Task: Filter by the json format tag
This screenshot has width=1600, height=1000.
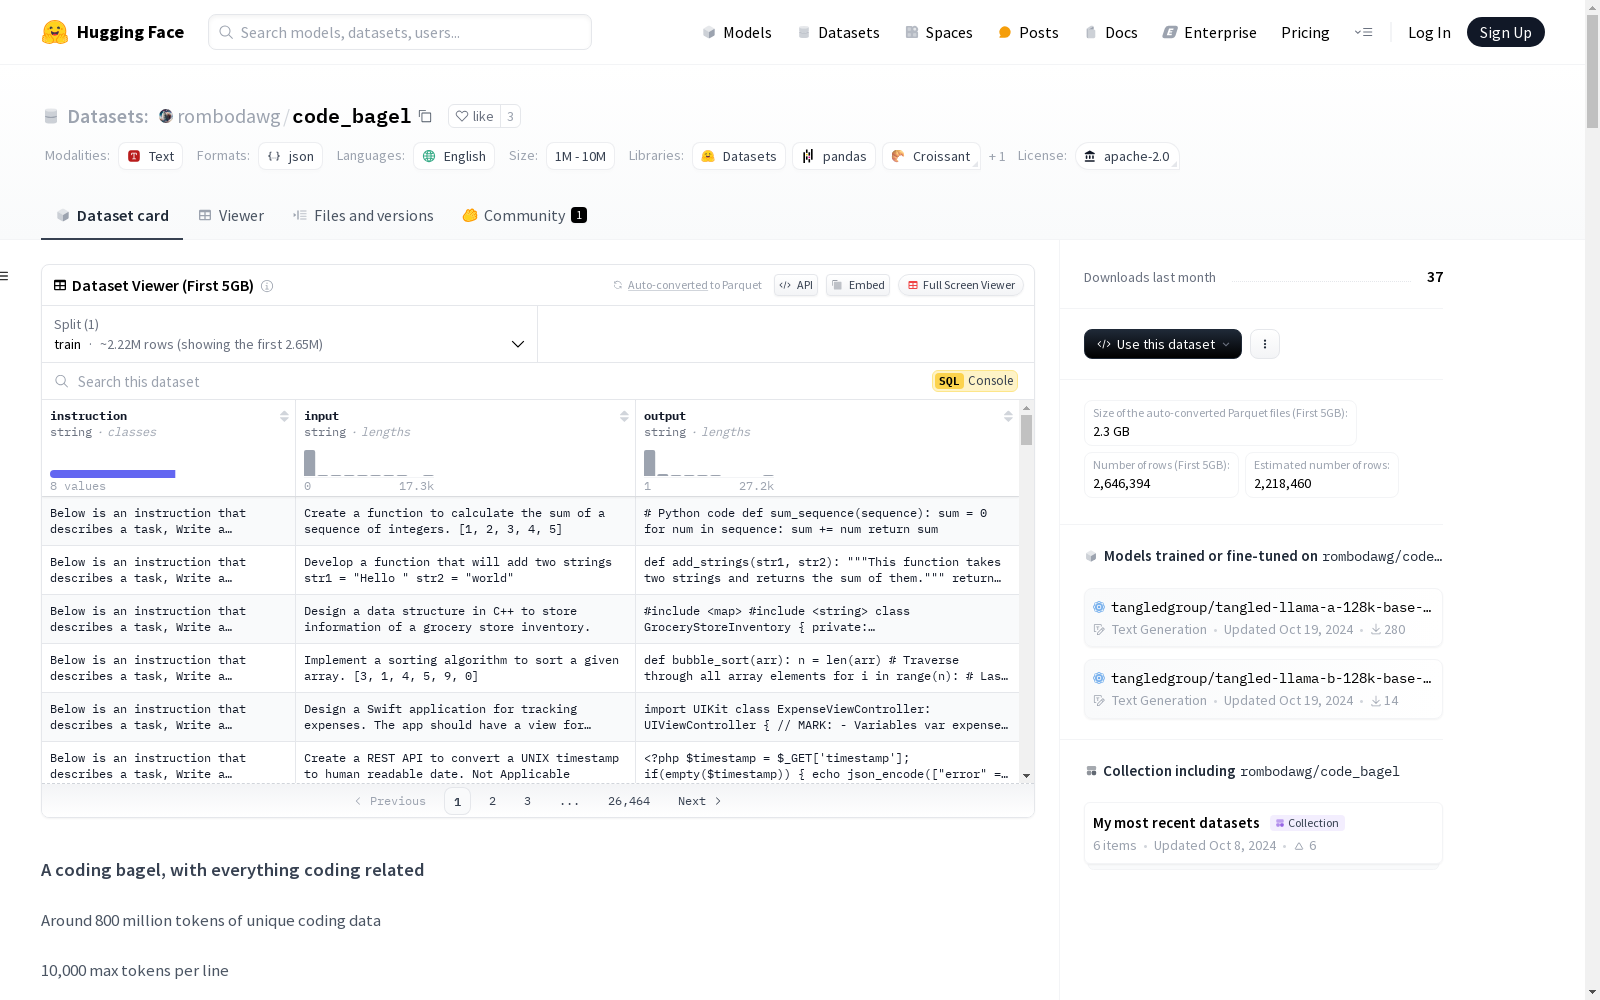Action: click(290, 156)
